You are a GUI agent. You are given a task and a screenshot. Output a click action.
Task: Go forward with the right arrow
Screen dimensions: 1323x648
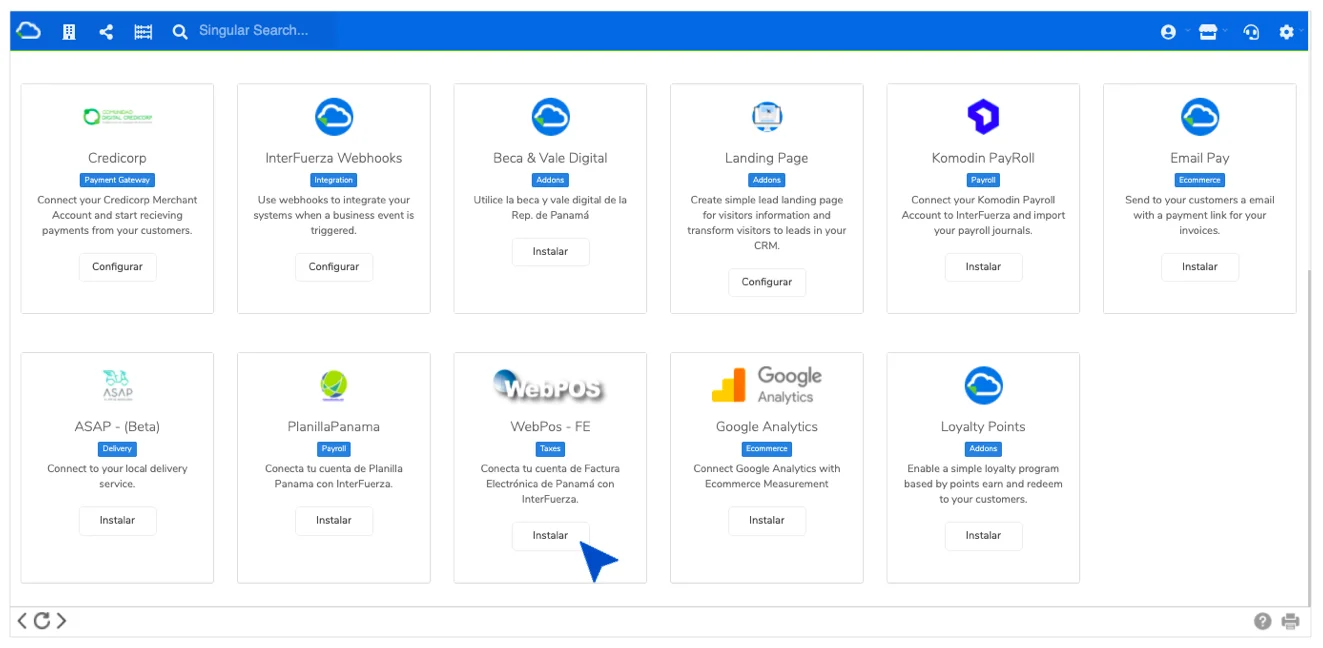point(61,621)
